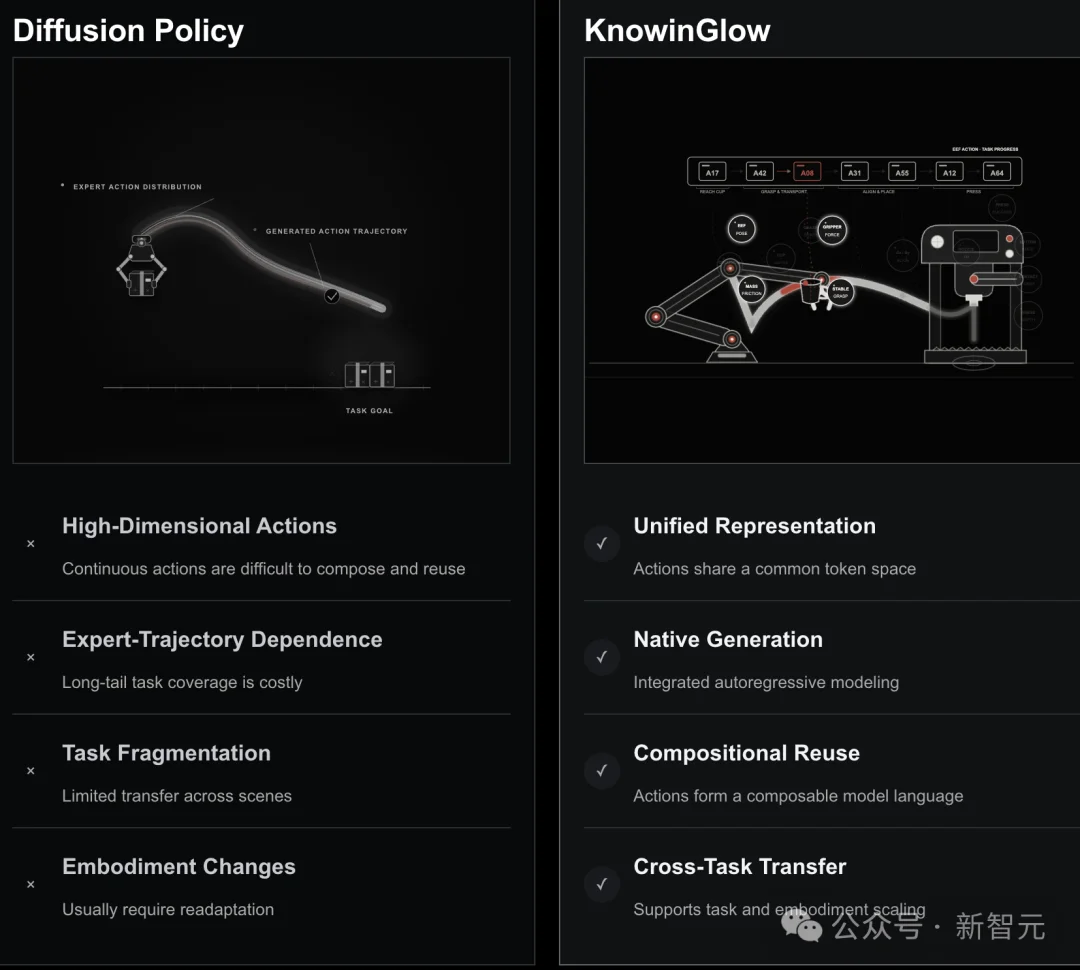Image resolution: width=1080 pixels, height=970 pixels.
Task: Select the A17 action token box
Action: (712, 172)
